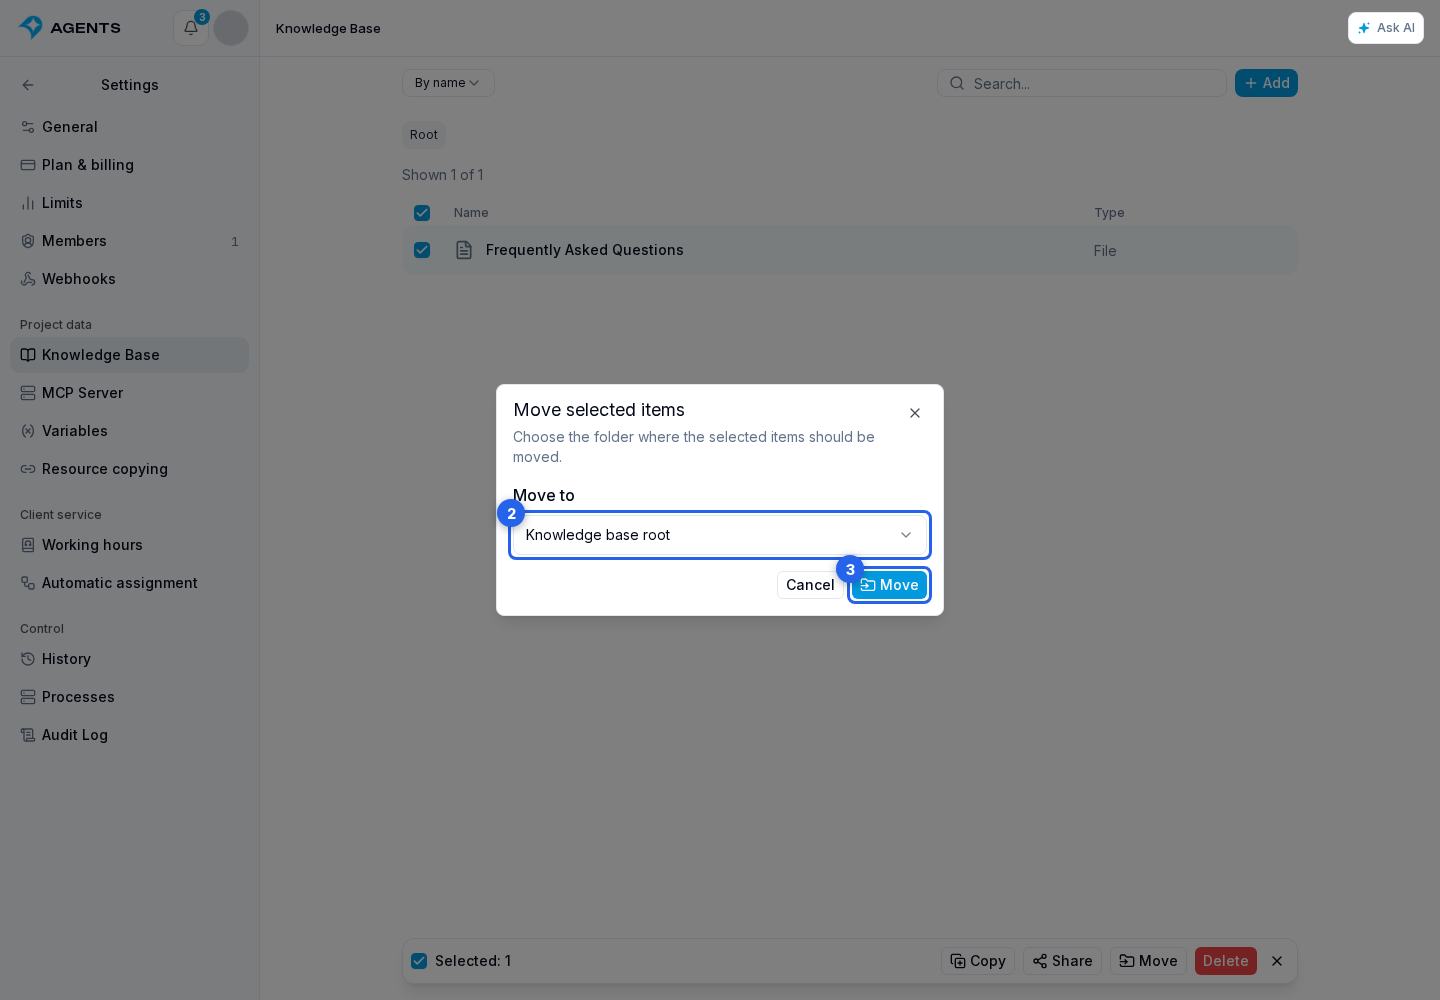
Task: Toggle the select-all checkbox in header
Action: point(422,213)
